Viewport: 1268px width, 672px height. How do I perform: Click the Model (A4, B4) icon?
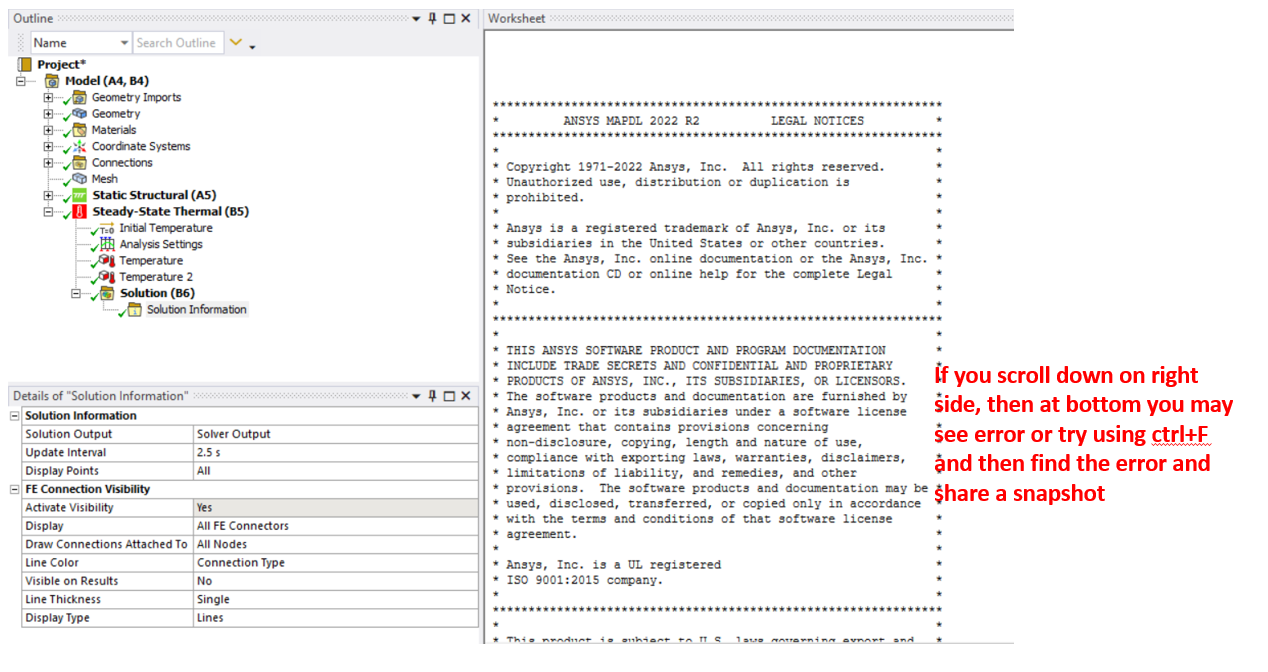coord(52,81)
